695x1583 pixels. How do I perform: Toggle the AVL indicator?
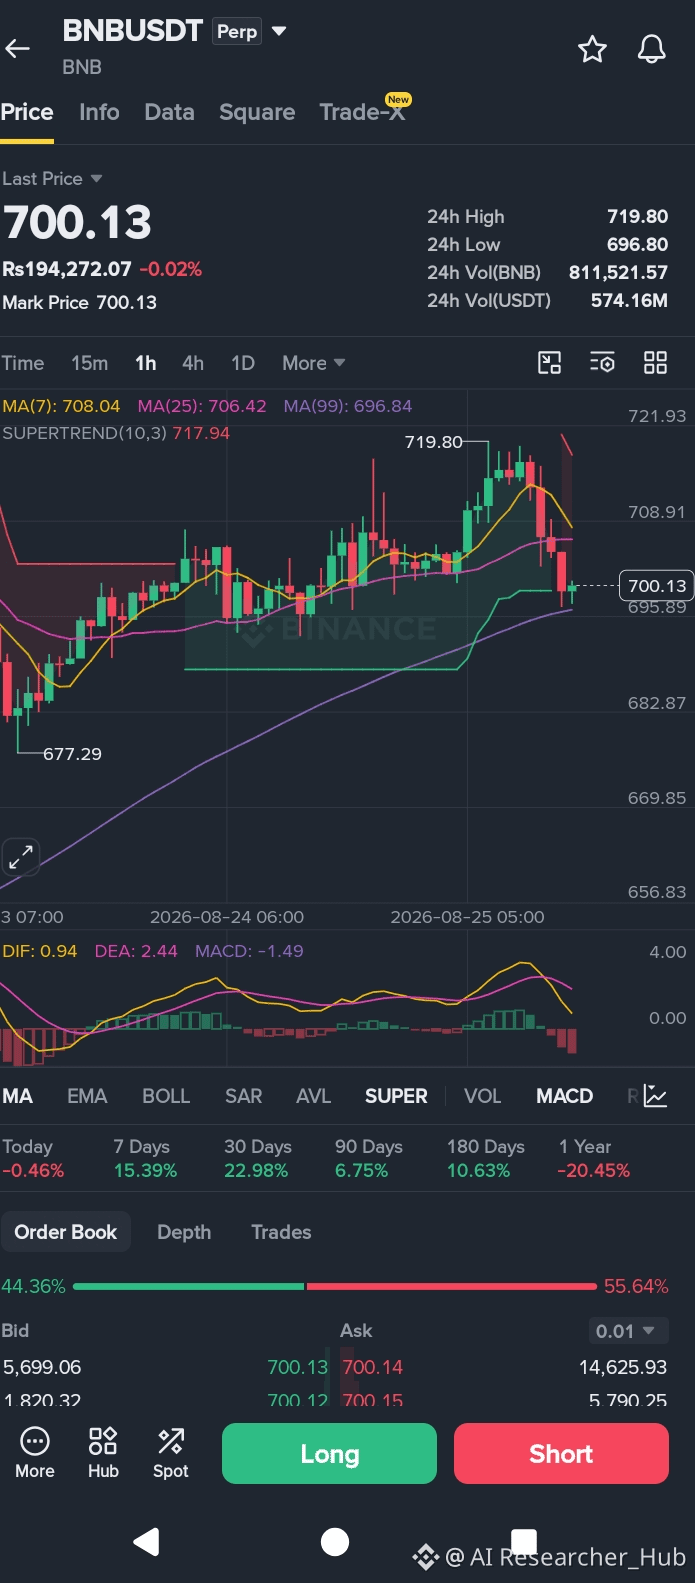tap(313, 1096)
